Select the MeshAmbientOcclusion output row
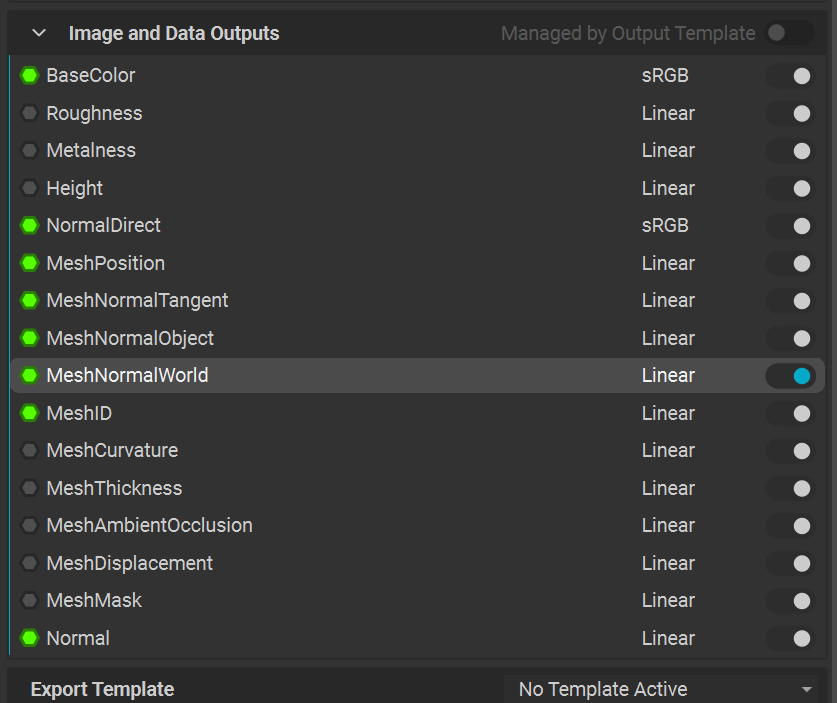The image size is (837, 703). (x=149, y=526)
